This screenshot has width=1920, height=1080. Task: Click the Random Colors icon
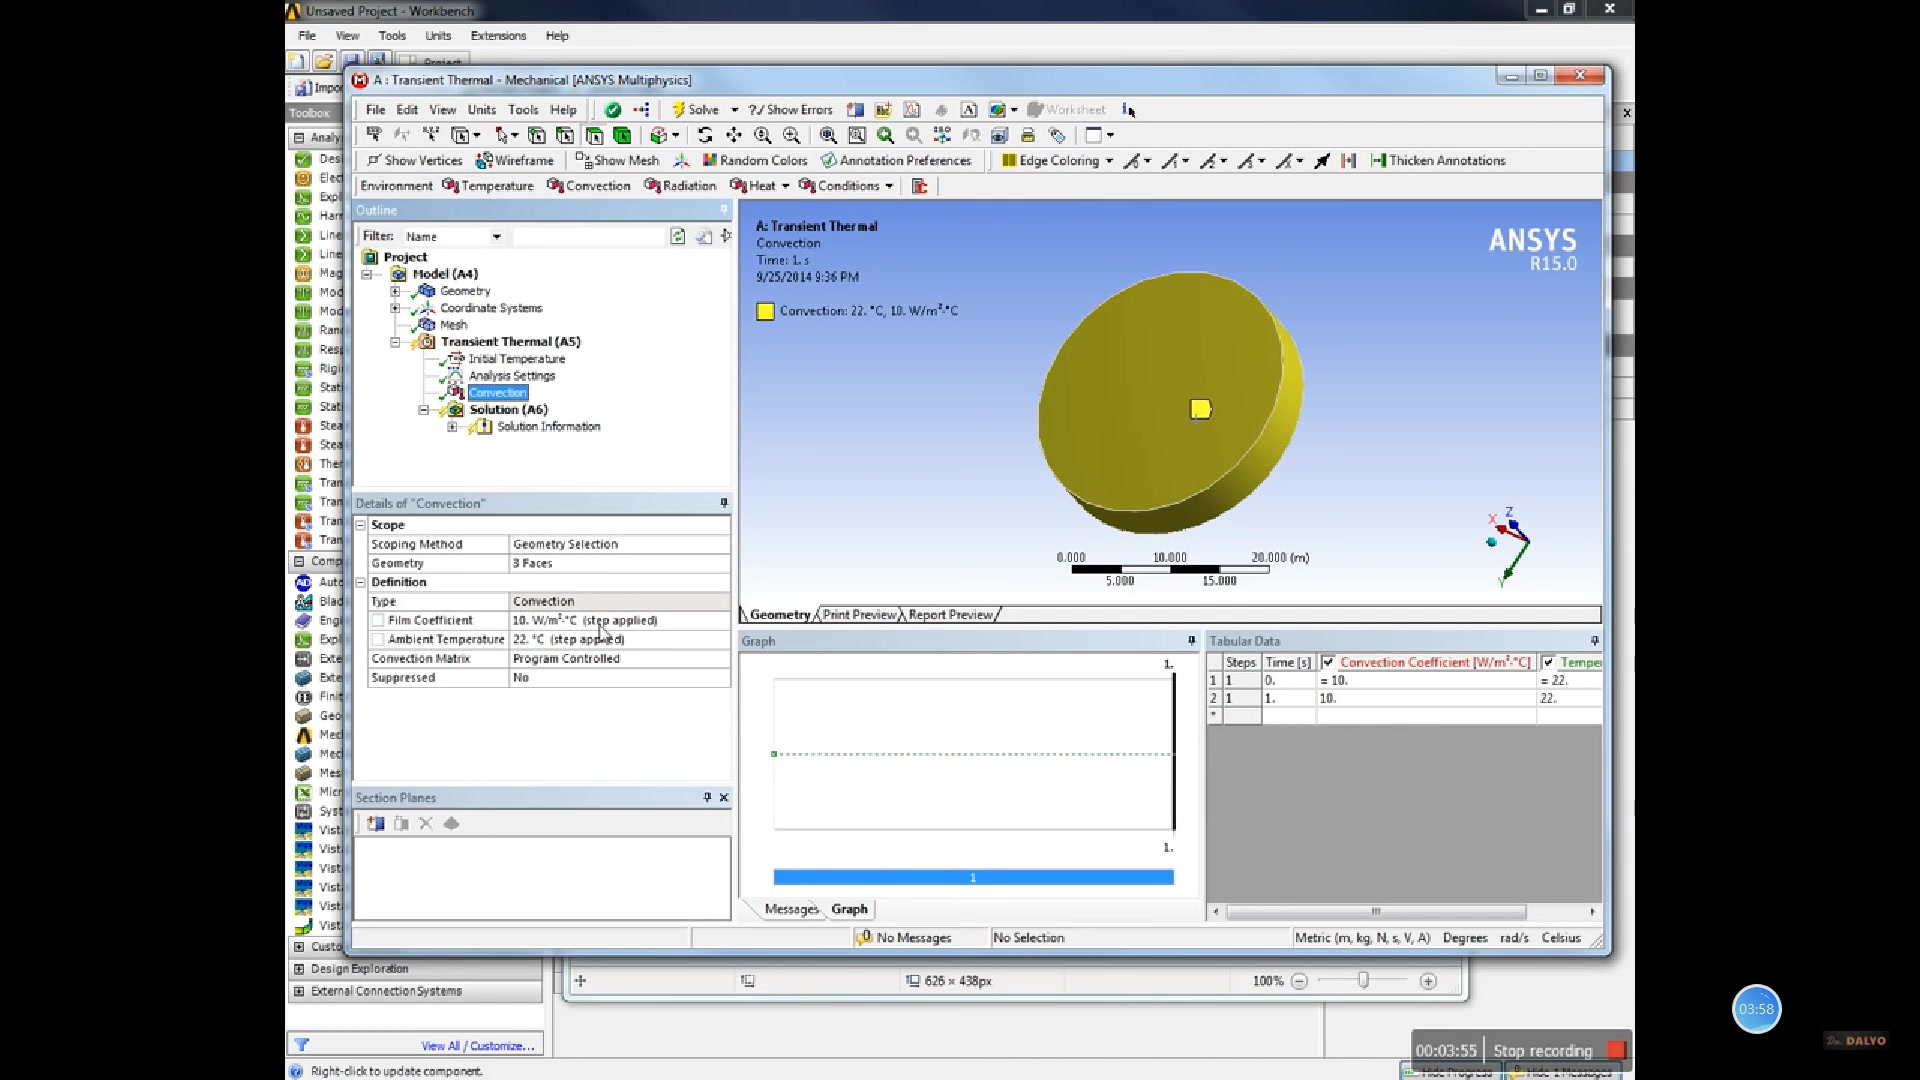pos(755,160)
